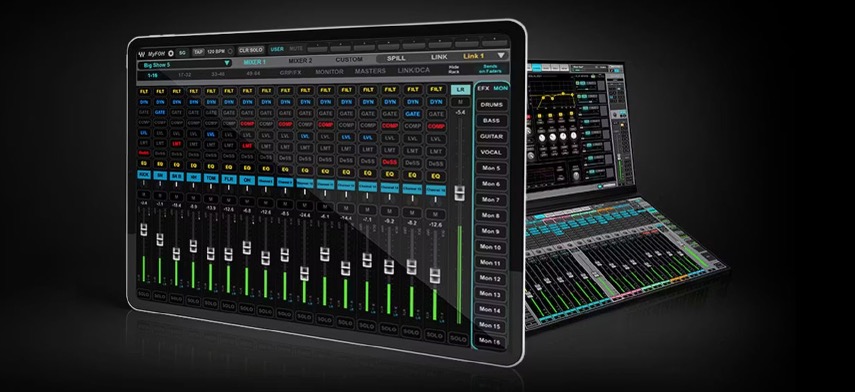The image size is (855, 392).
Task: Select the EFX sends tab
Action: (484, 88)
